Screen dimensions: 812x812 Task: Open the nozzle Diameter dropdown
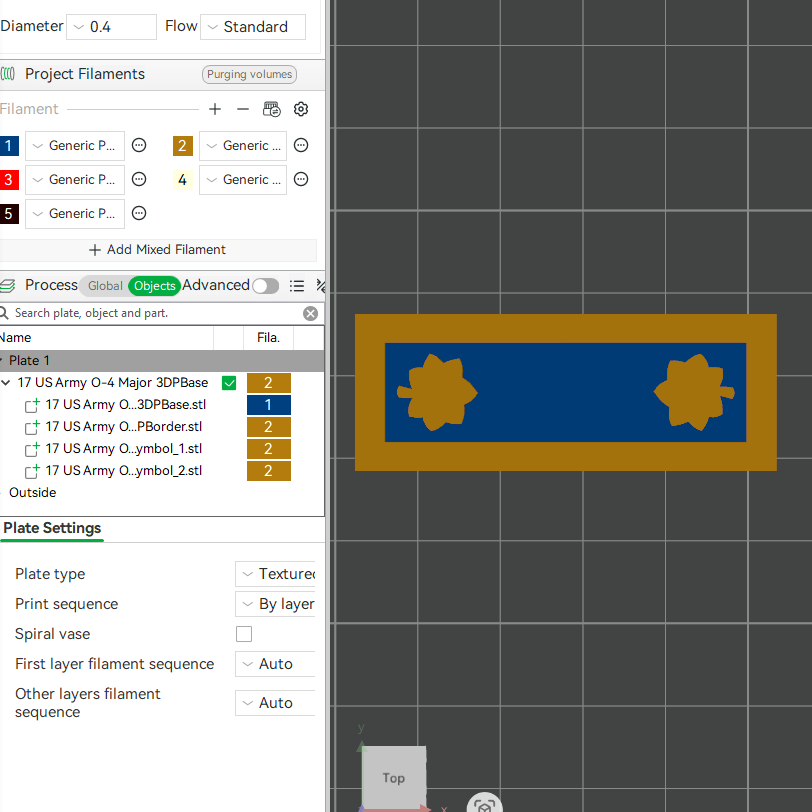[111, 27]
